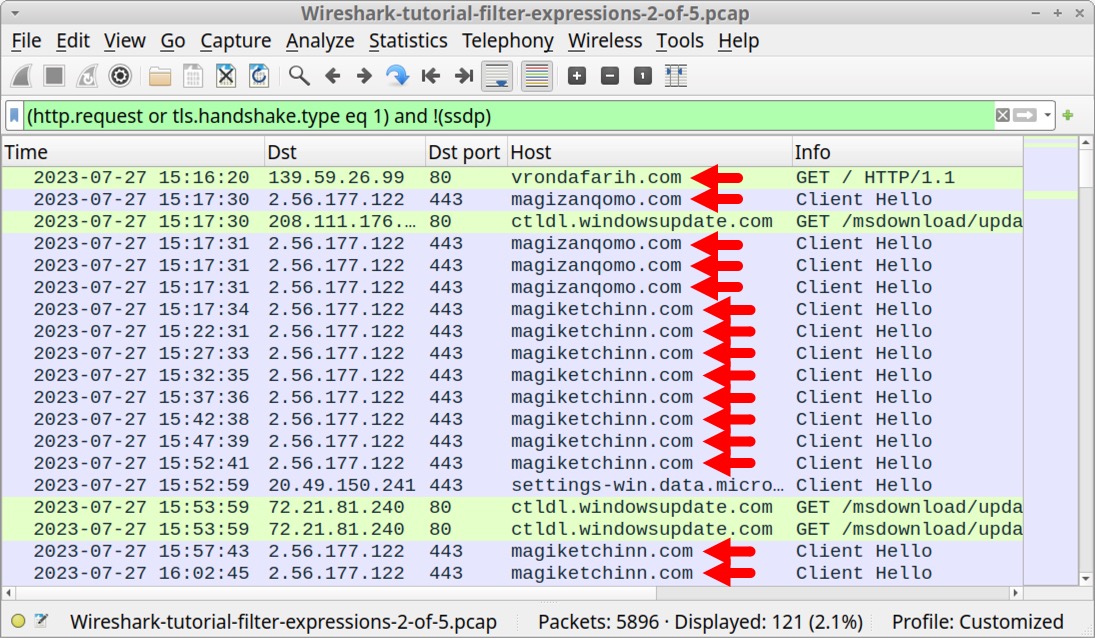Reset the text to normal size
Image resolution: width=1095 pixels, height=638 pixels.
[x=642, y=75]
